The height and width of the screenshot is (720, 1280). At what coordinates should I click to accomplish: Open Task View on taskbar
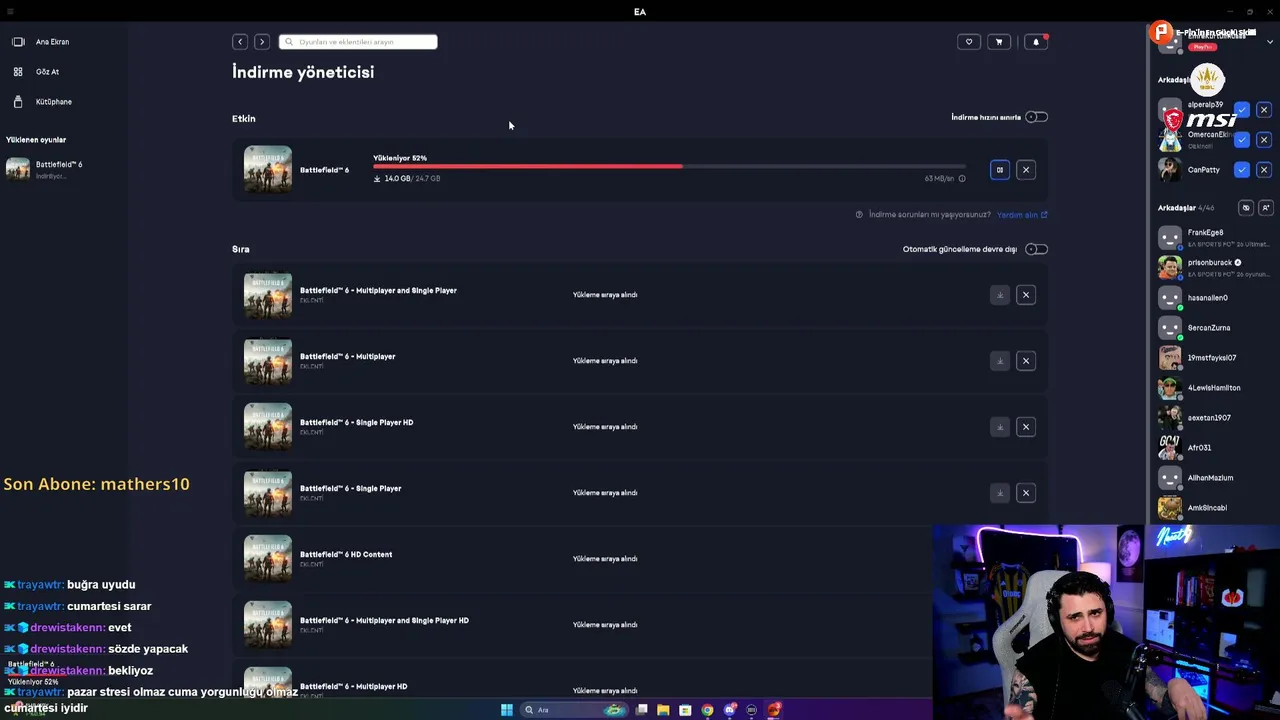641,710
